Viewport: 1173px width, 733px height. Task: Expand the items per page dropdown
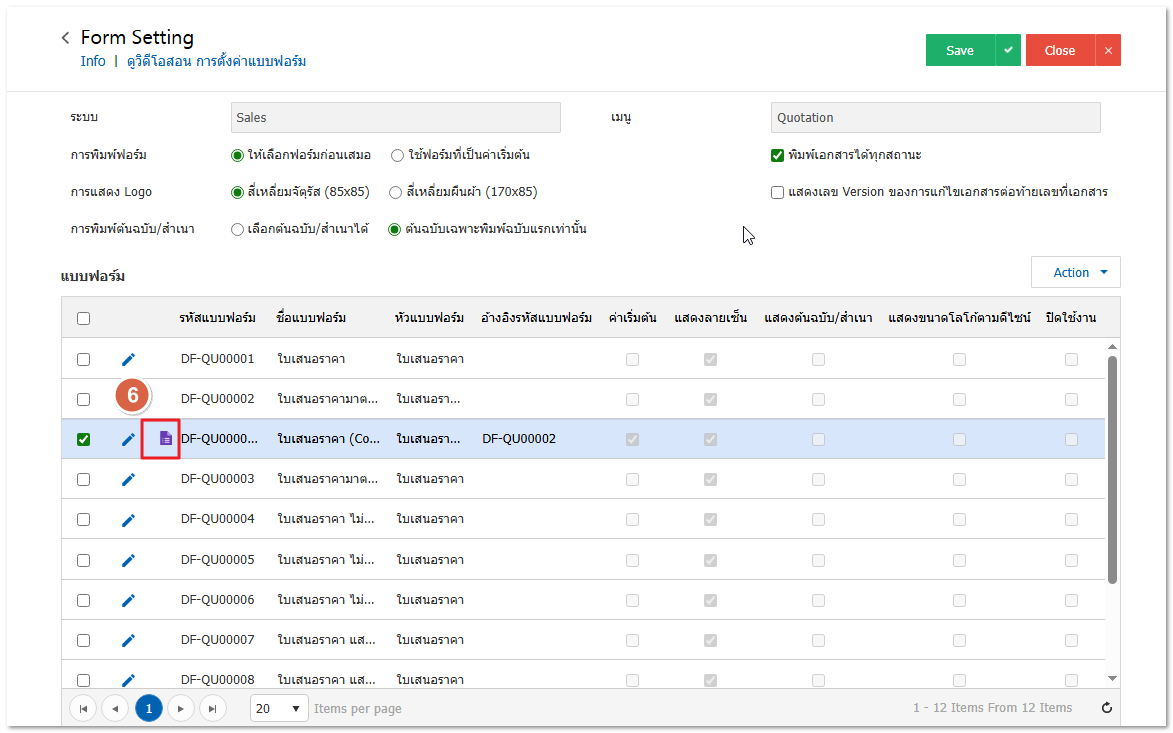(279, 708)
